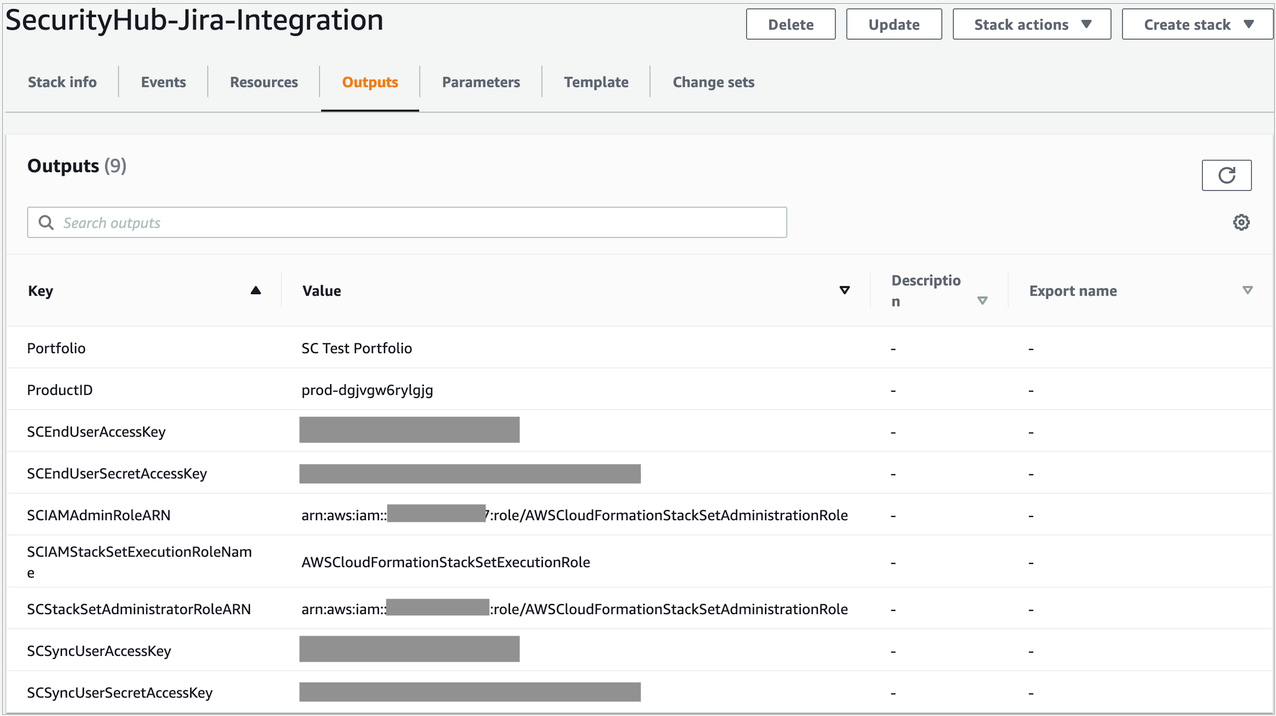Toggle filtering on the Description column
This screenshot has height=716, width=1276.
click(x=982, y=299)
